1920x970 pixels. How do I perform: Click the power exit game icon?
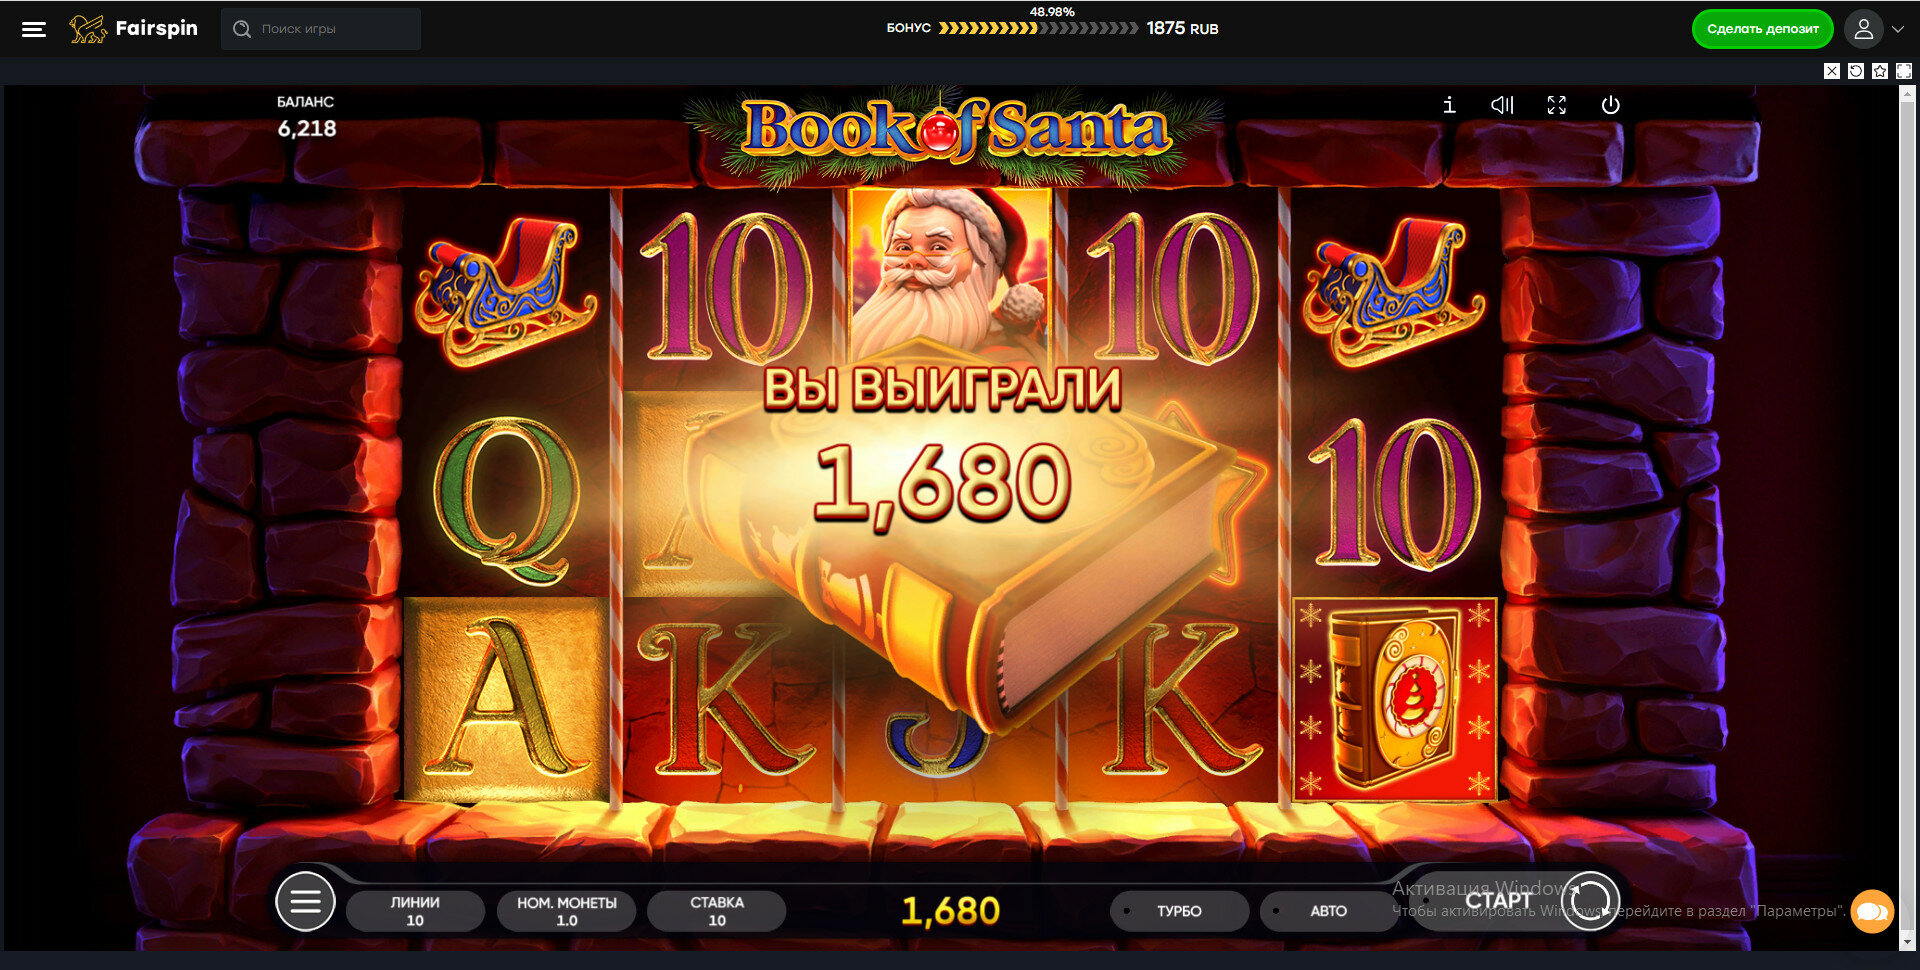tap(1610, 105)
